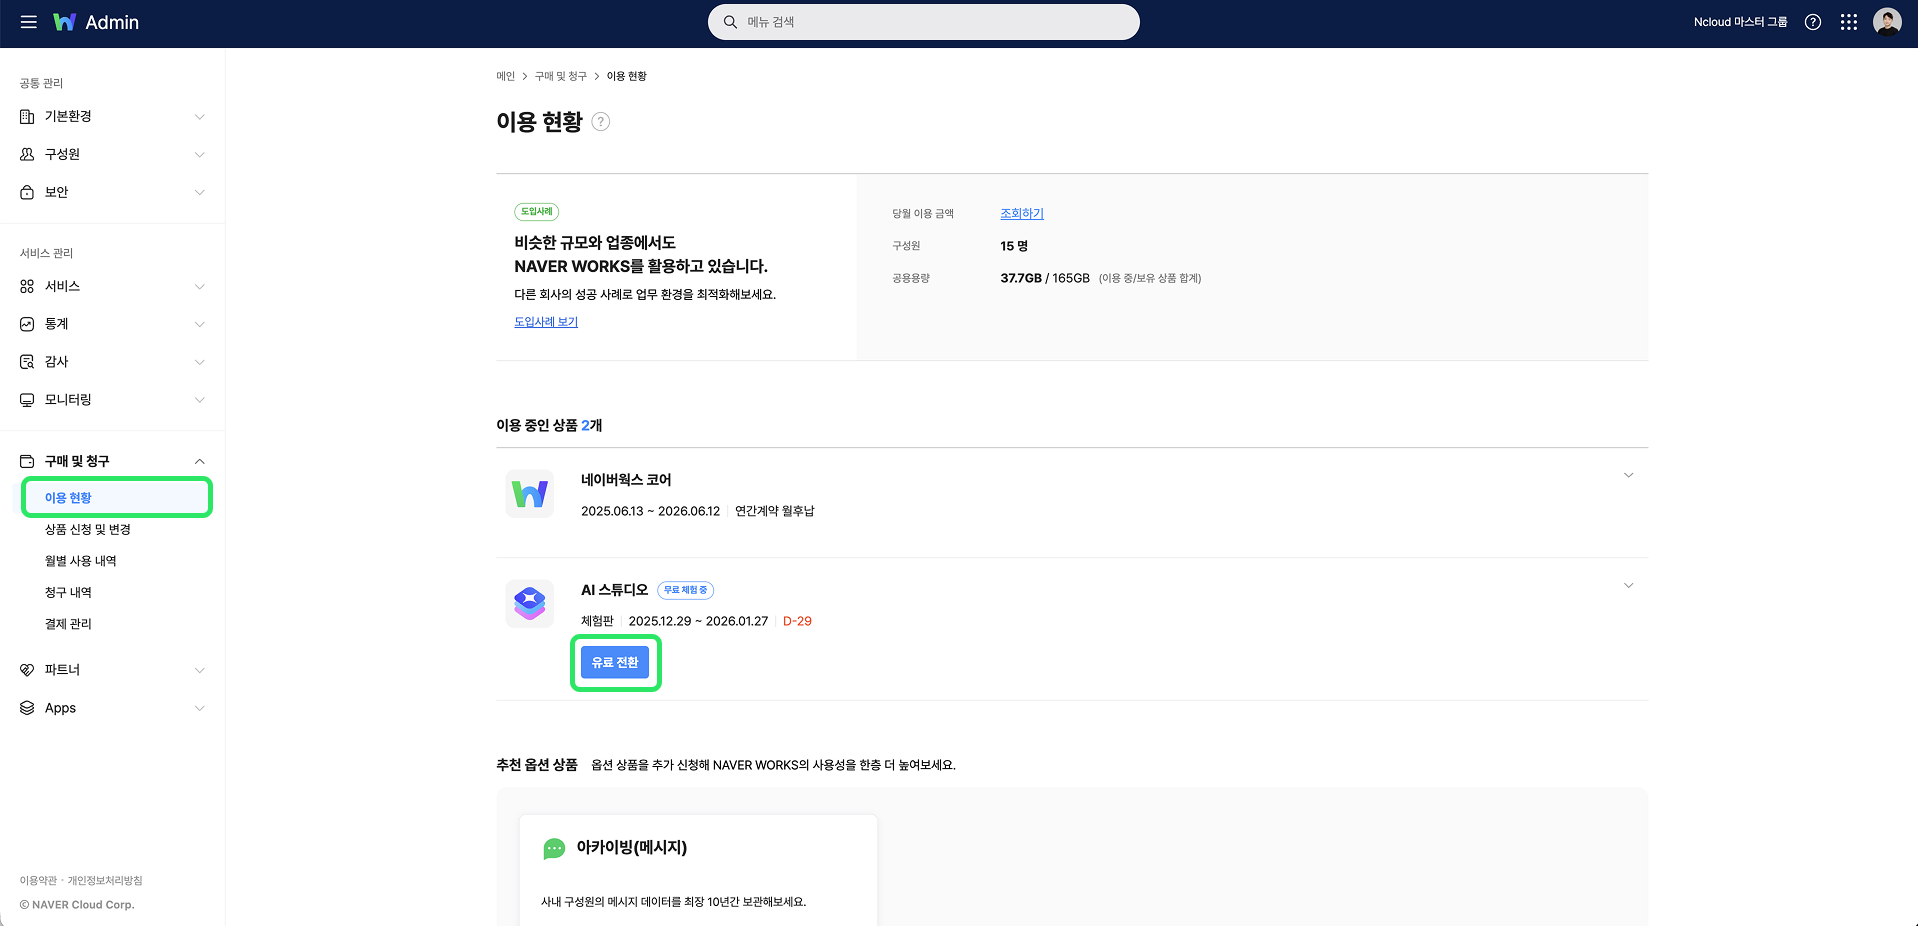Screen dimensions: 1918x926
Task: Click the 조회하기 link for monthly usage
Action: coord(1021,213)
